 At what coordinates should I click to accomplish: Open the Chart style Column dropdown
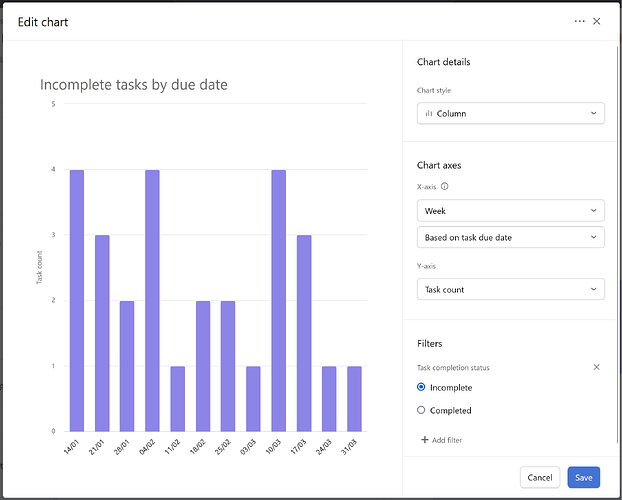coord(511,113)
